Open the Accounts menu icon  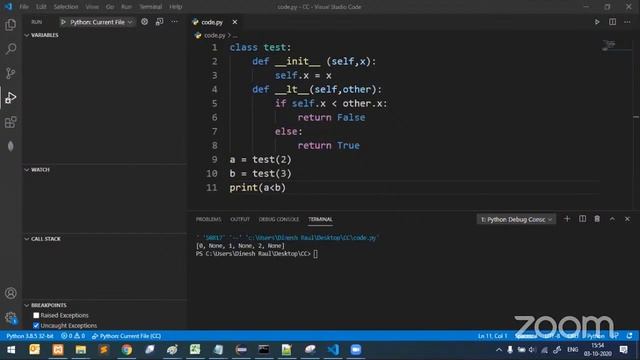click(x=11, y=293)
